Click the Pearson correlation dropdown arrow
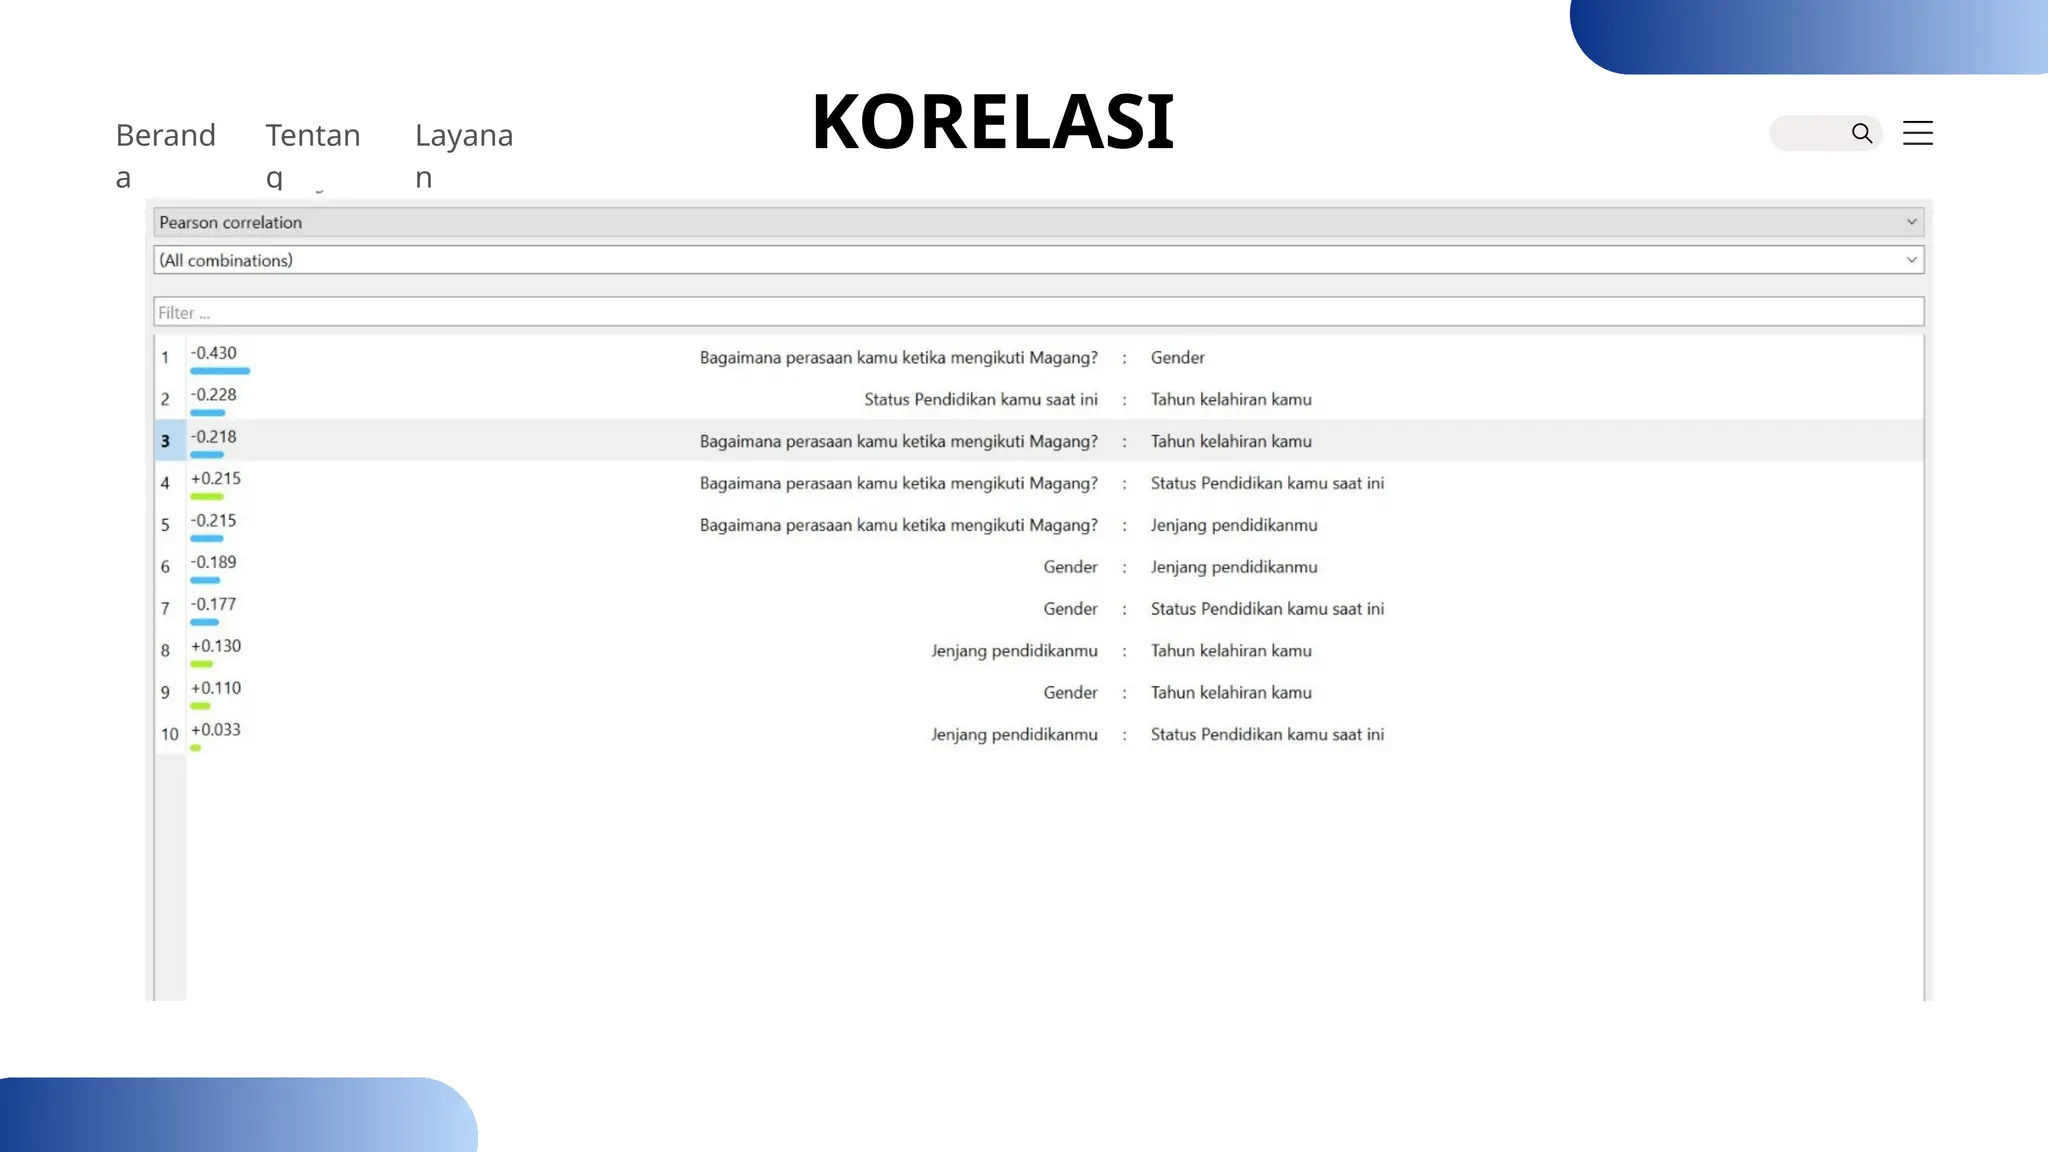Image resolution: width=2048 pixels, height=1152 pixels. coord(1911,222)
